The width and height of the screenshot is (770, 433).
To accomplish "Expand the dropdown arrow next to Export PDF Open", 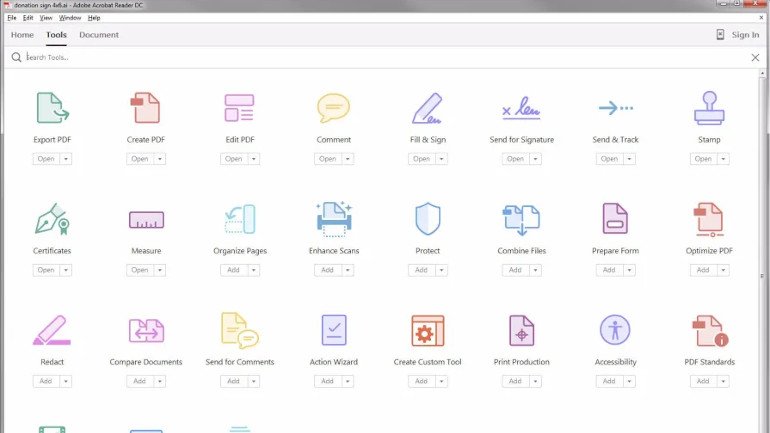I will pyautogui.click(x=66, y=159).
